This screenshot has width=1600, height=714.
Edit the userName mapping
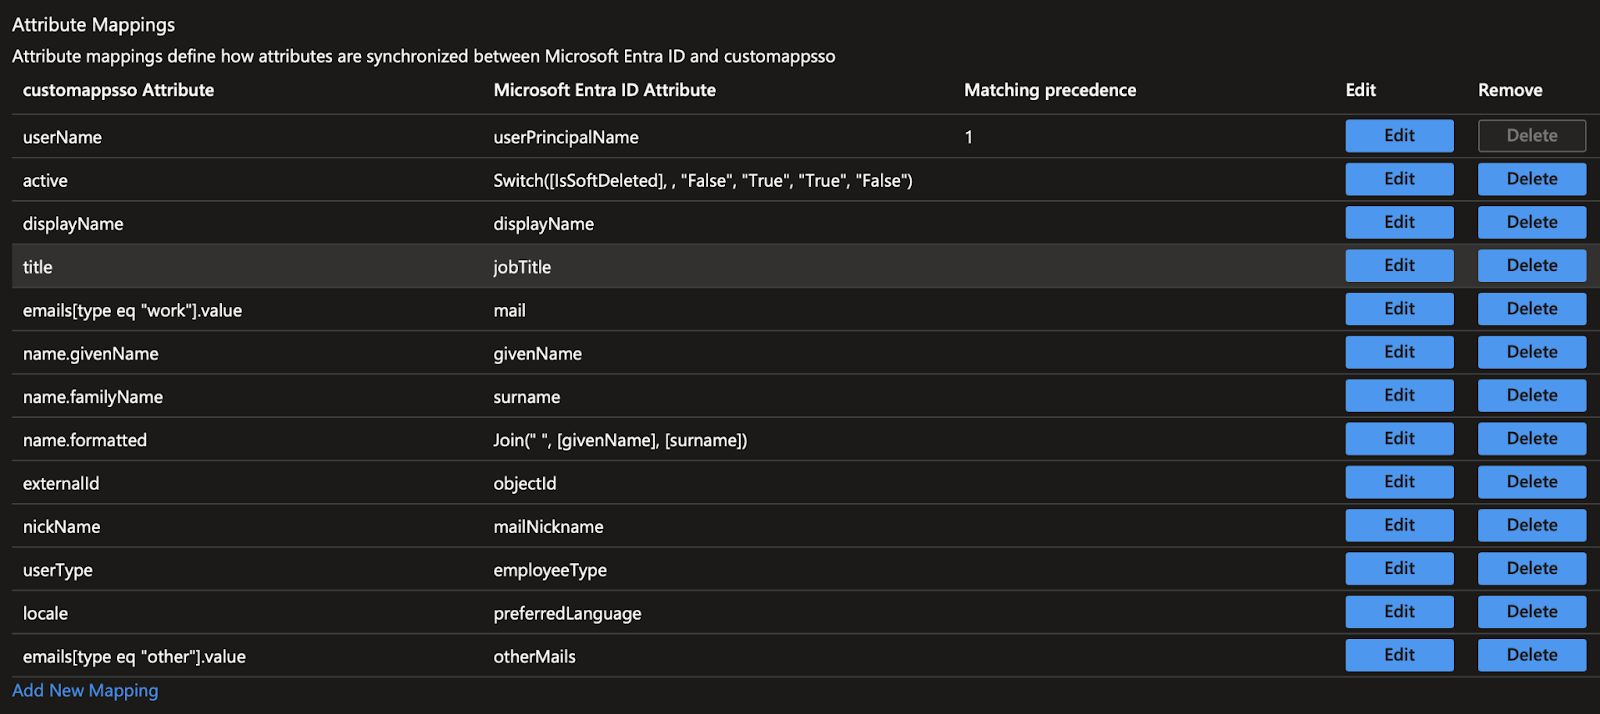point(1399,136)
